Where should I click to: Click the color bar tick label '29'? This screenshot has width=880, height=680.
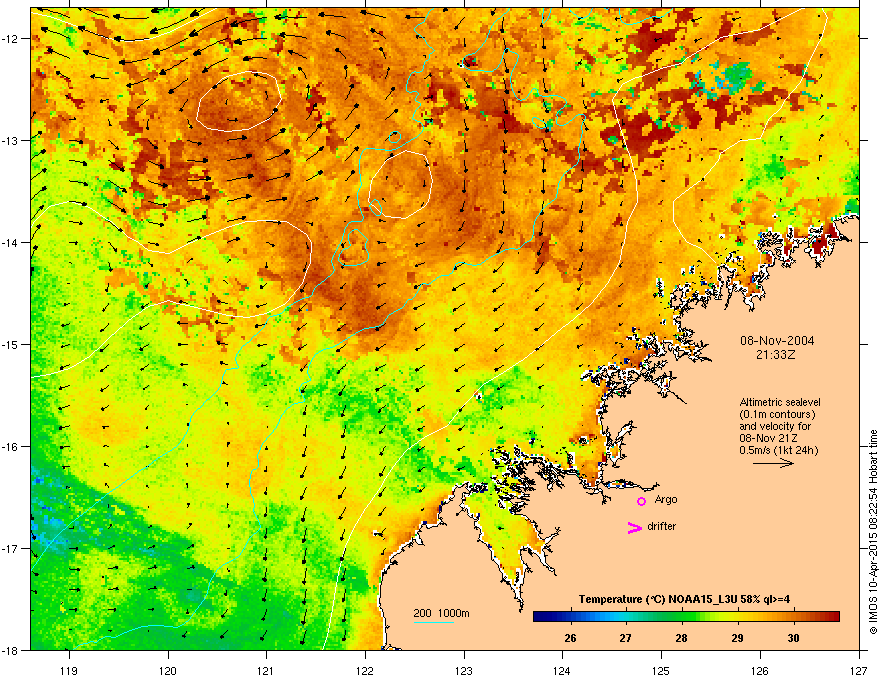point(737,638)
